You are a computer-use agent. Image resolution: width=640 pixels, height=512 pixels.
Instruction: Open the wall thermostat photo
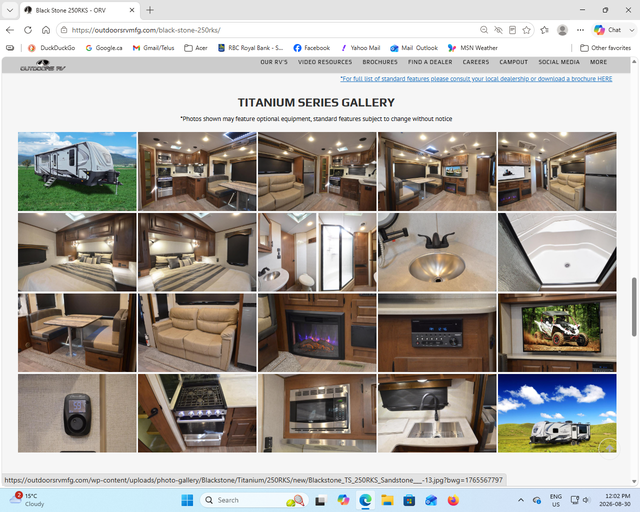(77, 413)
